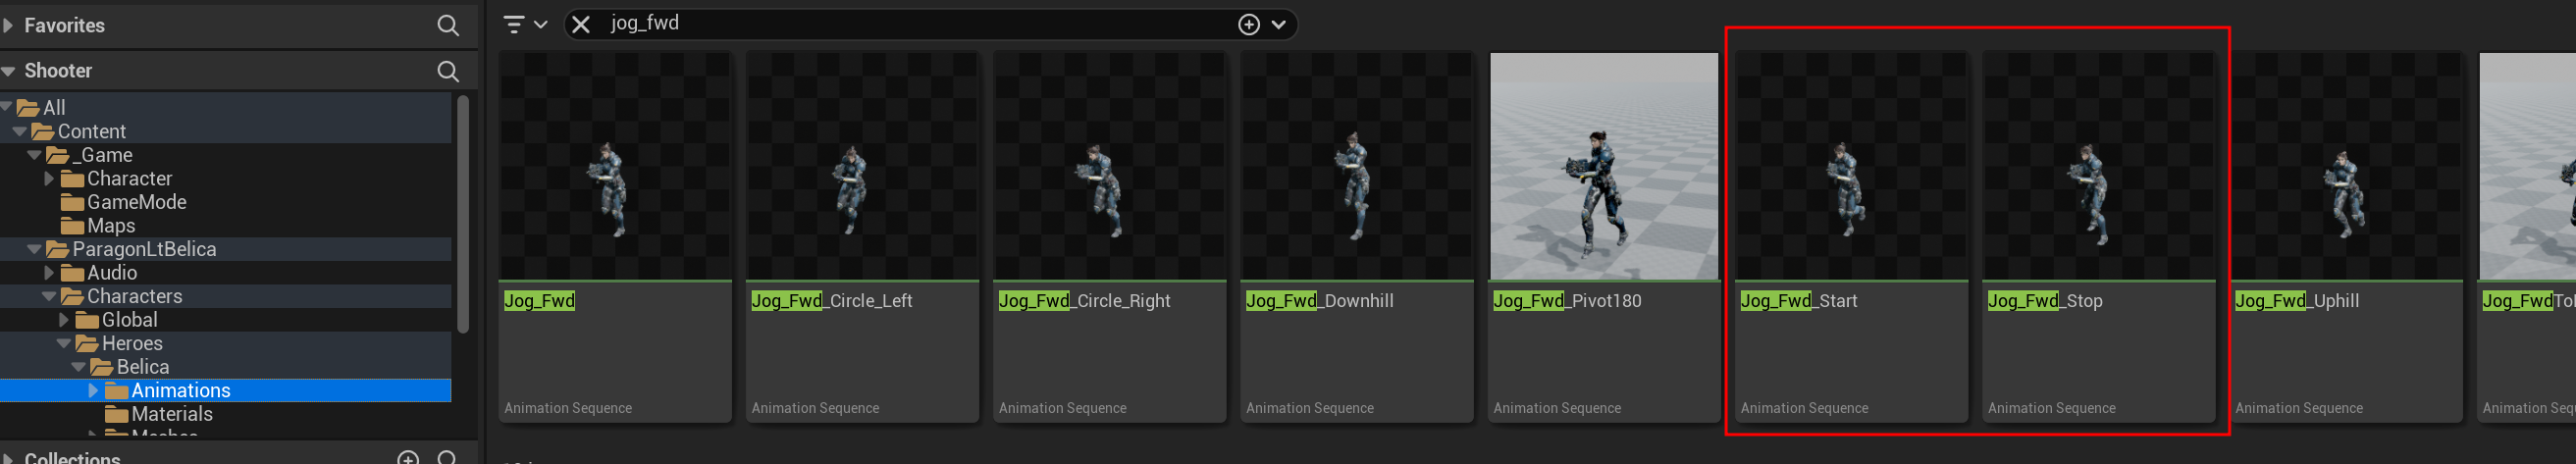Viewport: 2576px width, 464px height.
Task: Click the Jog_Fwd_Downhill asset name label
Action: (1320, 301)
